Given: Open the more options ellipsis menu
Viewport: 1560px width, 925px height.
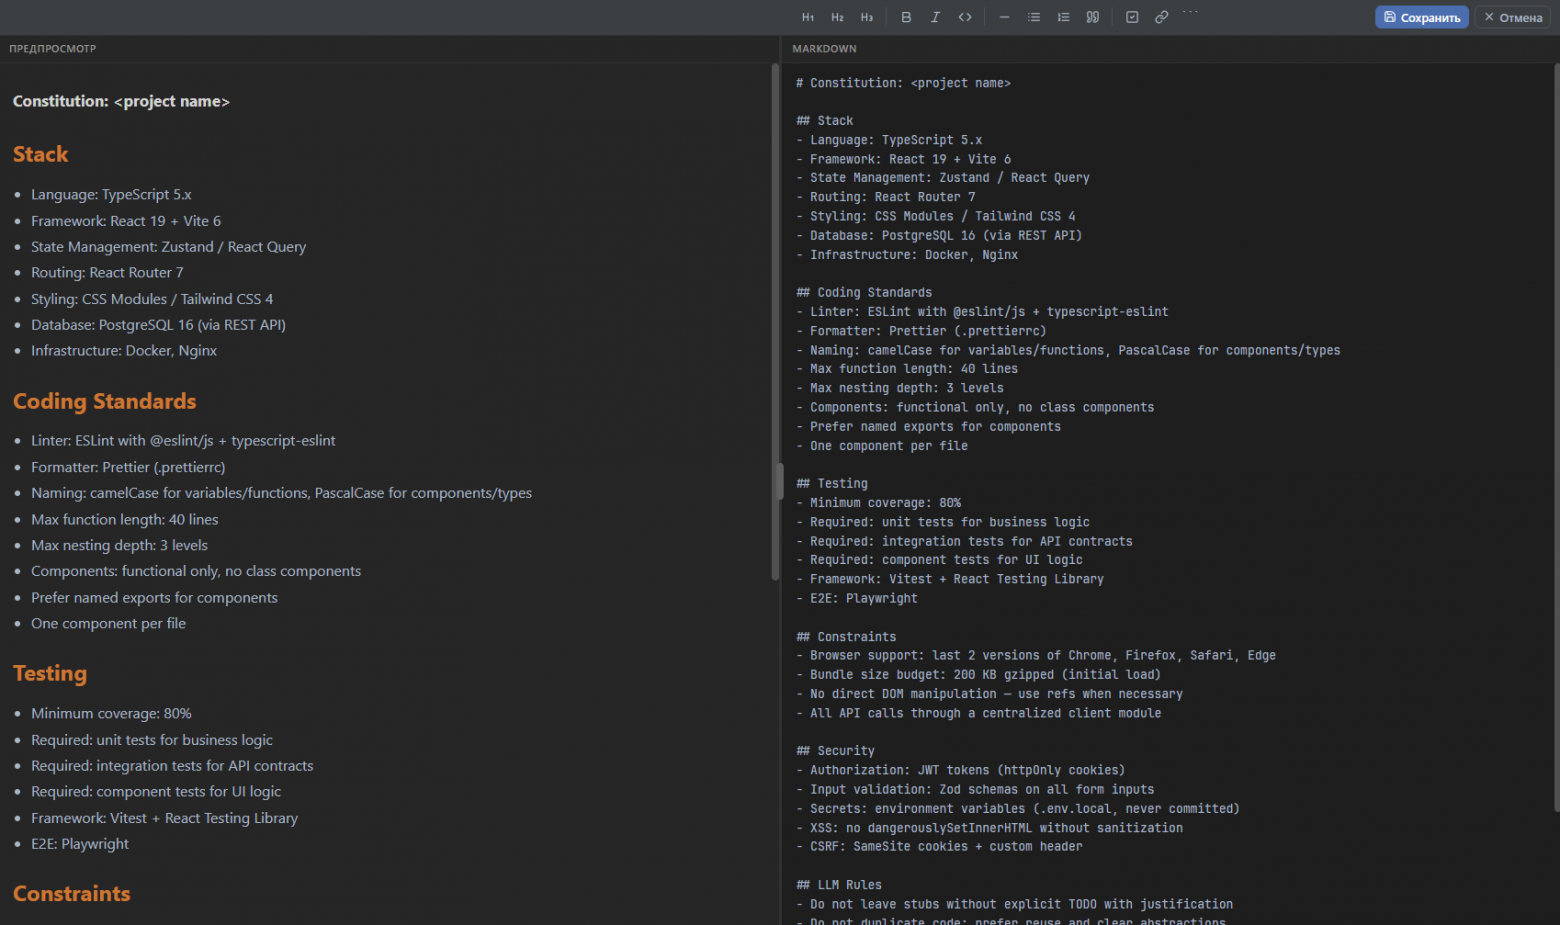Looking at the screenshot, I should pos(1190,14).
